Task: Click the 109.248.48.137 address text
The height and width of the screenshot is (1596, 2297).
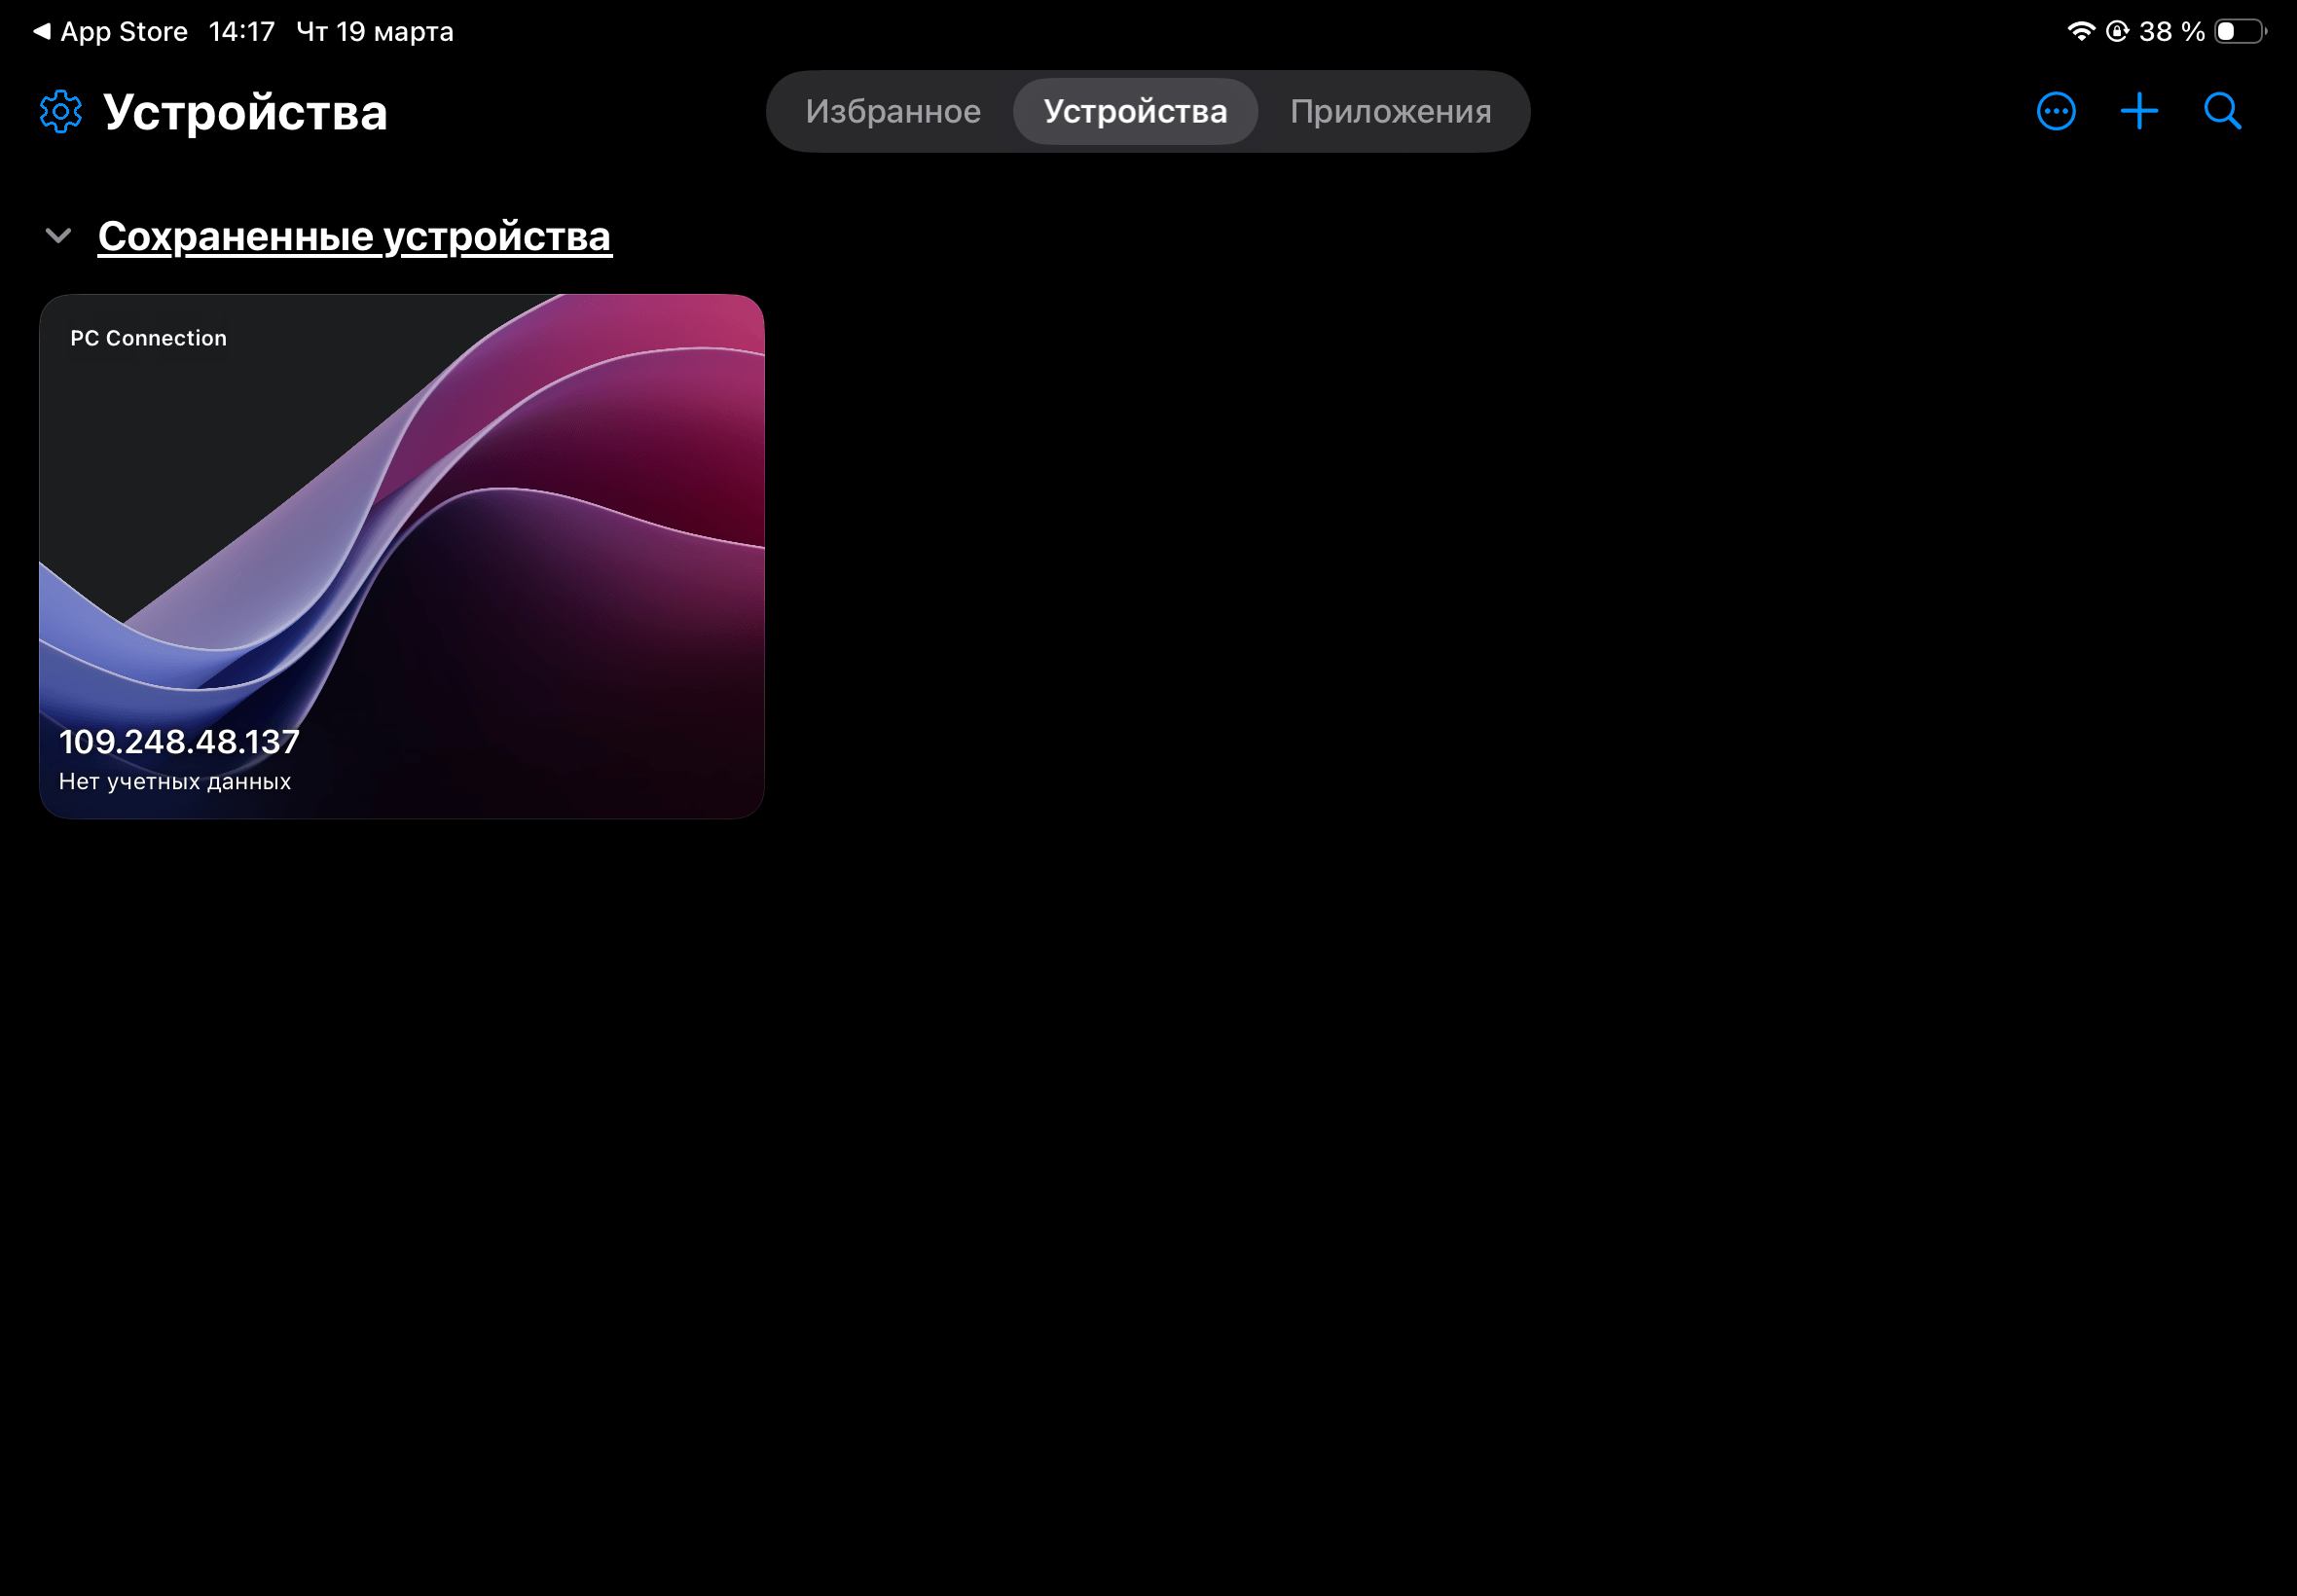Action: point(179,741)
